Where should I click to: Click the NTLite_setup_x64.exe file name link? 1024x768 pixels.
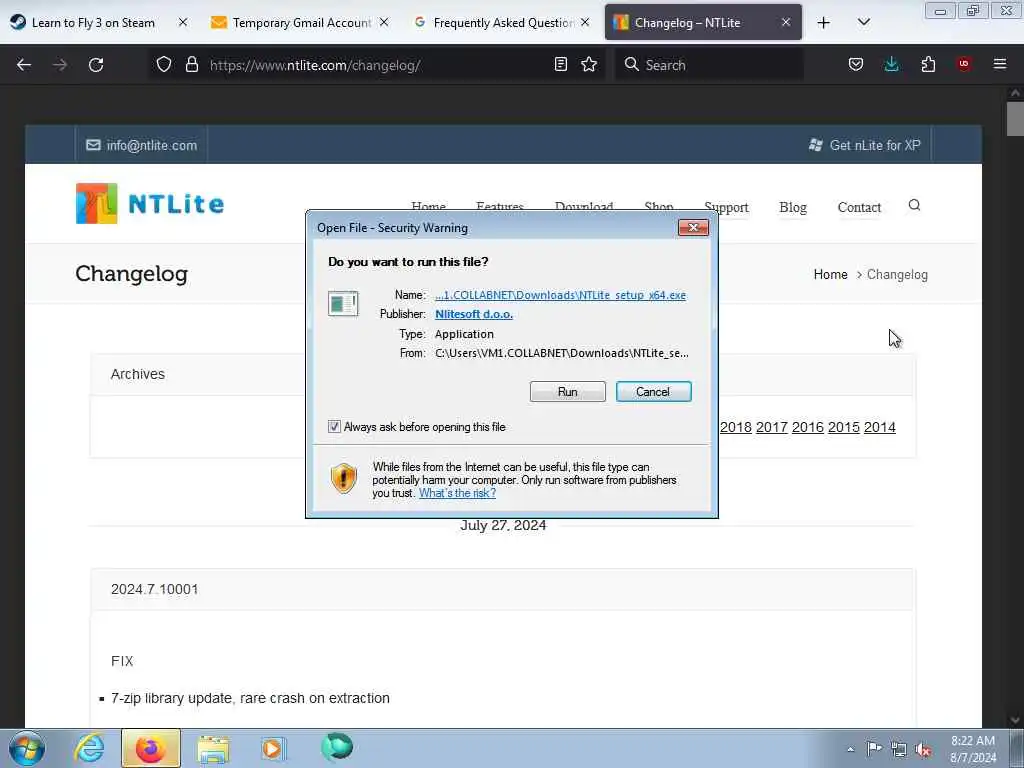(560, 295)
